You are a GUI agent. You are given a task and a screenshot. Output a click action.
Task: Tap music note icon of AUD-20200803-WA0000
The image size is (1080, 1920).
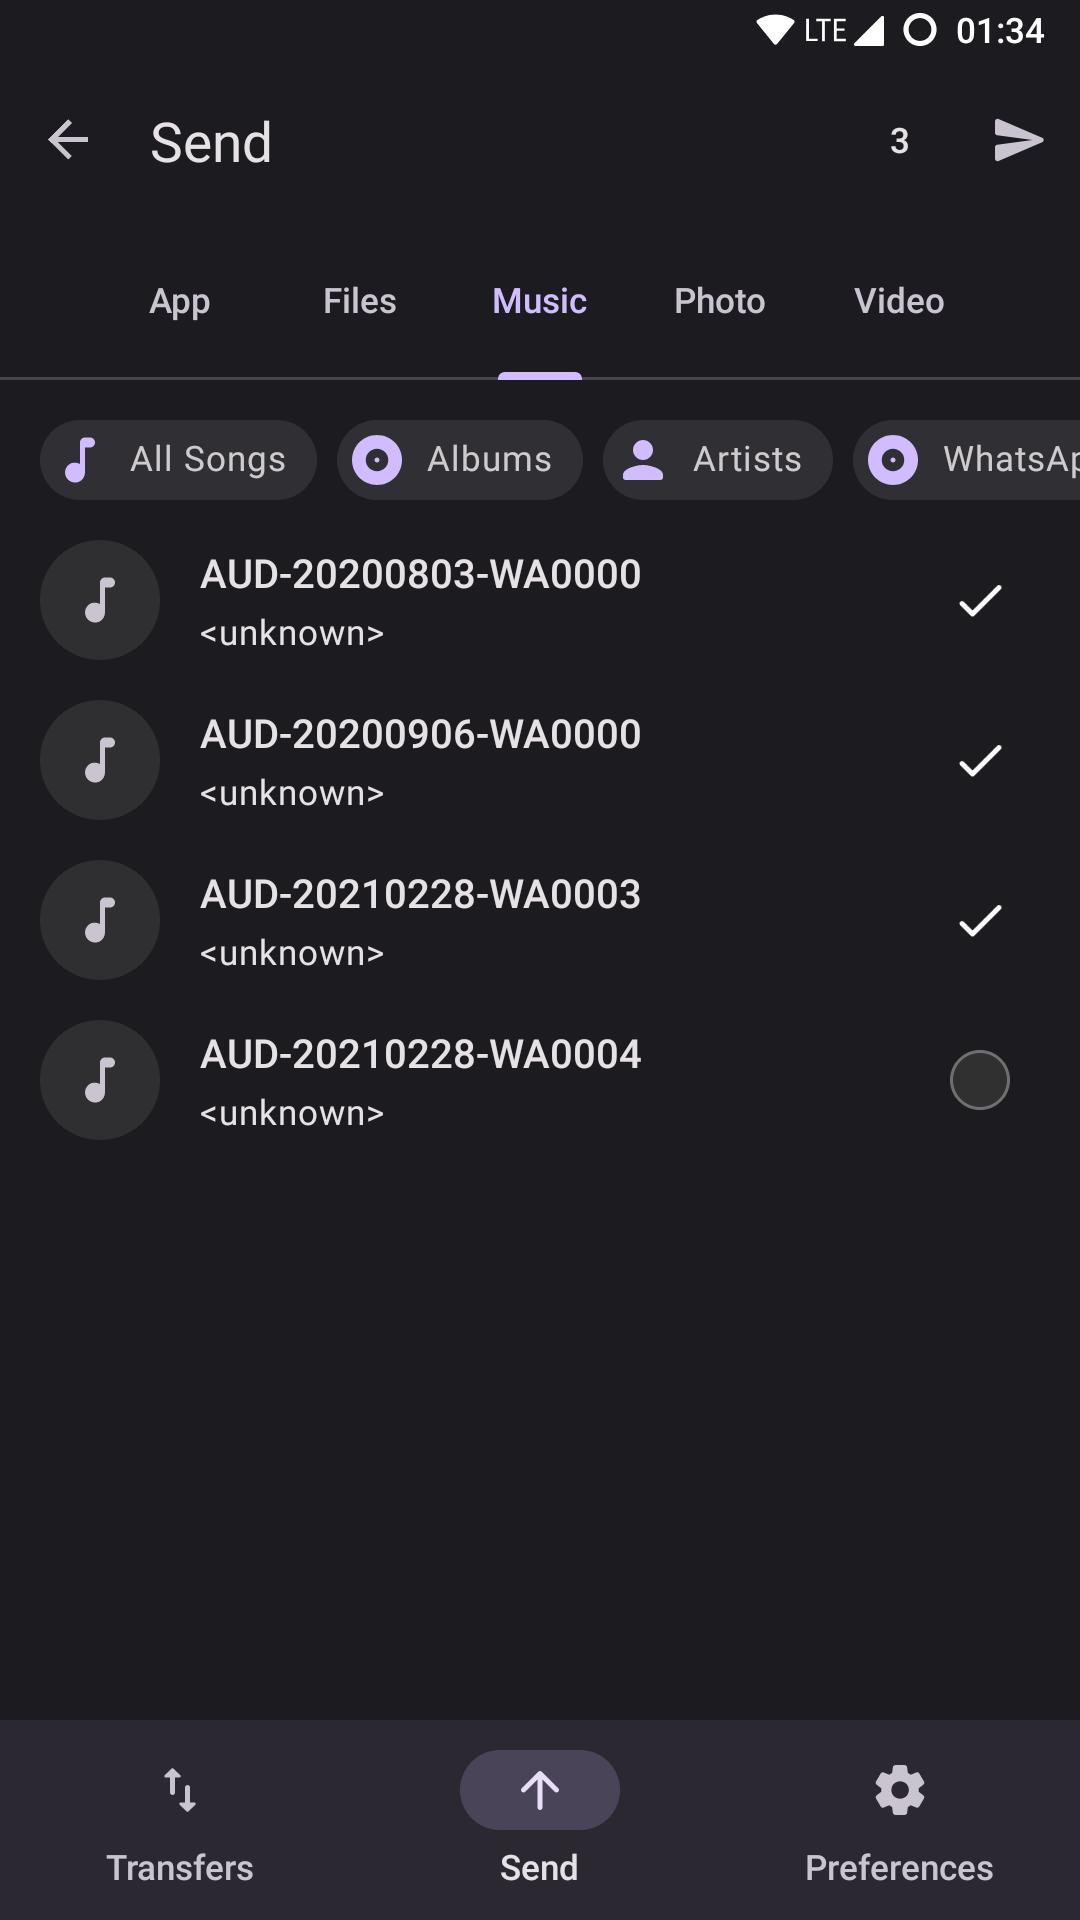[x=100, y=600]
